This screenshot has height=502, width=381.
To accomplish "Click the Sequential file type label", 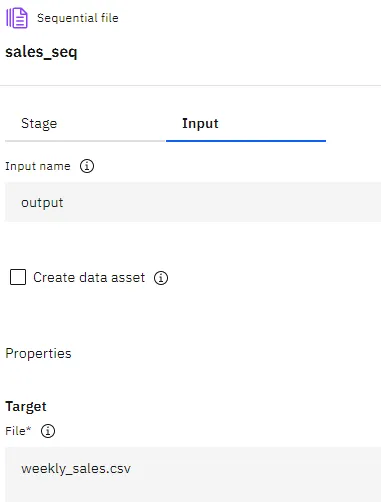I will [x=78, y=18].
